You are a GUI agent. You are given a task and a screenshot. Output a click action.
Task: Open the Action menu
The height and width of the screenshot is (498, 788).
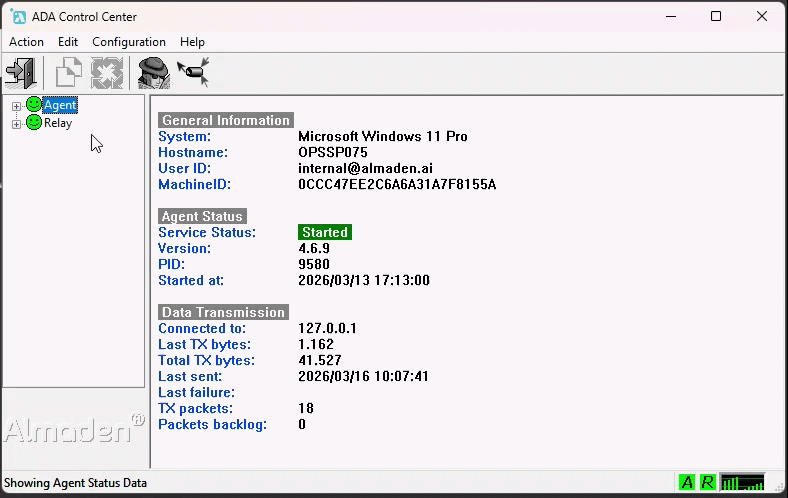point(26,42)
